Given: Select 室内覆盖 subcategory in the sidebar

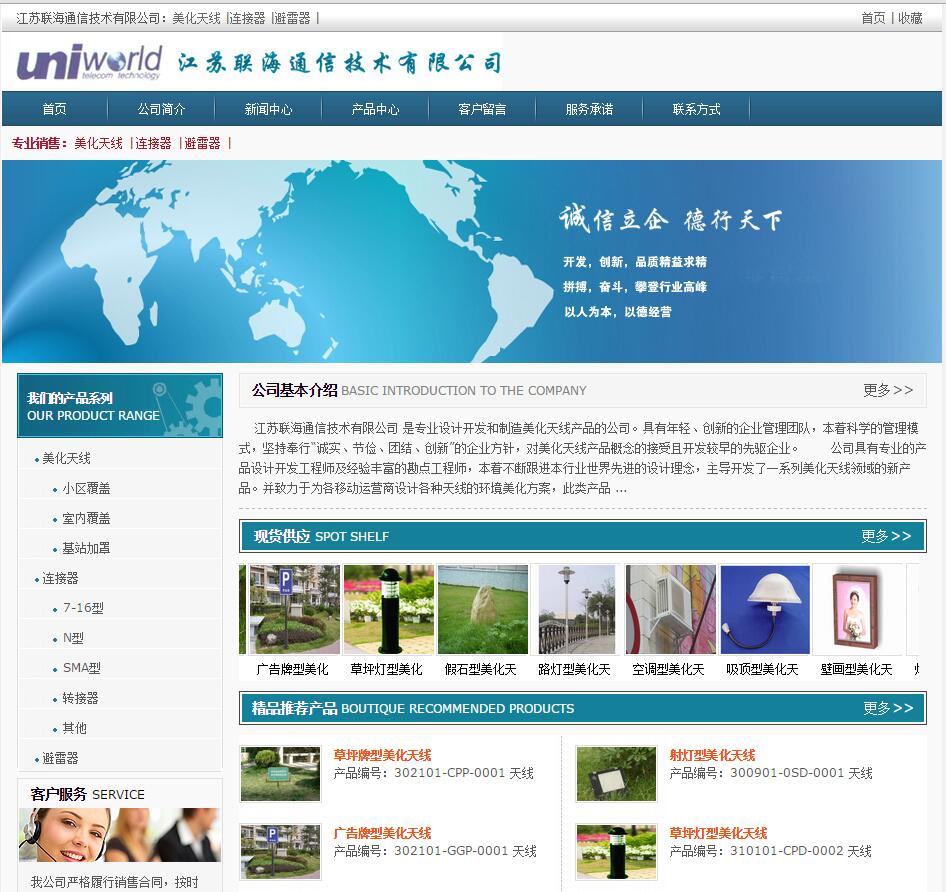Looking at the screenshot, I should coord(86,518).
